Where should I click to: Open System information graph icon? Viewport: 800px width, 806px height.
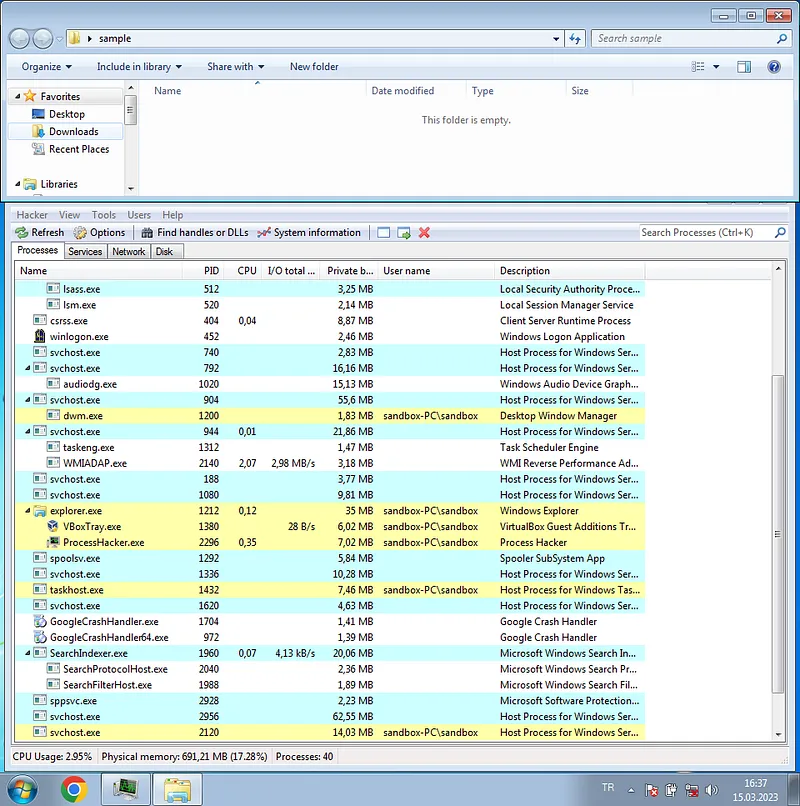coord(264,233)
